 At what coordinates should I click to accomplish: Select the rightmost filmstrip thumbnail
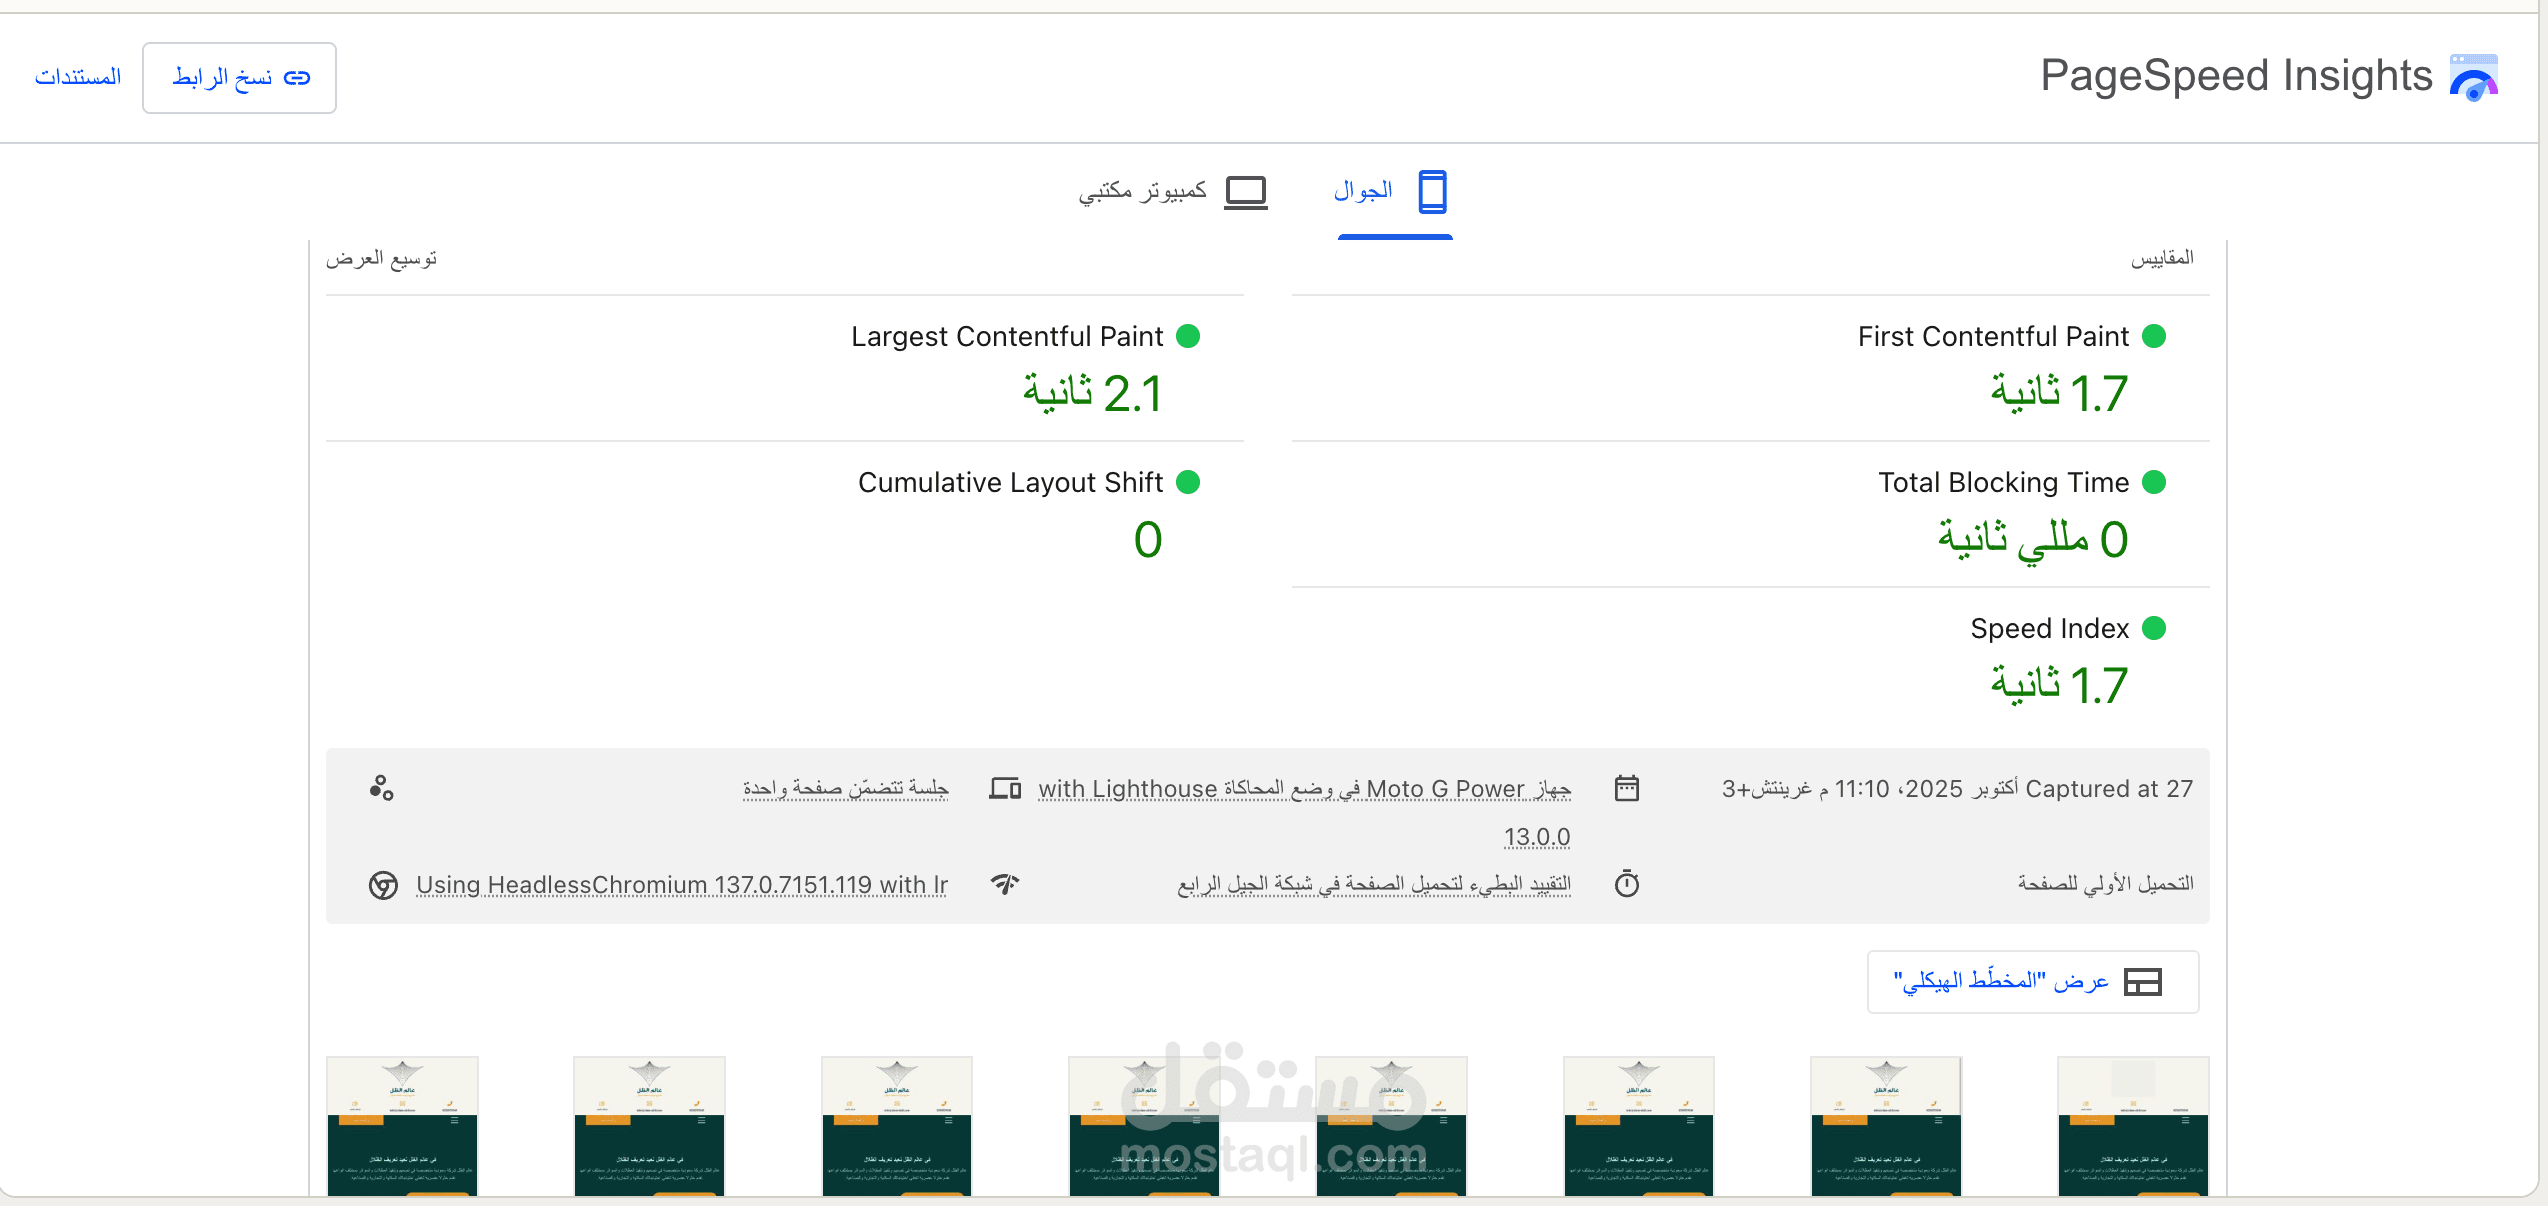coord(2132,1125)
